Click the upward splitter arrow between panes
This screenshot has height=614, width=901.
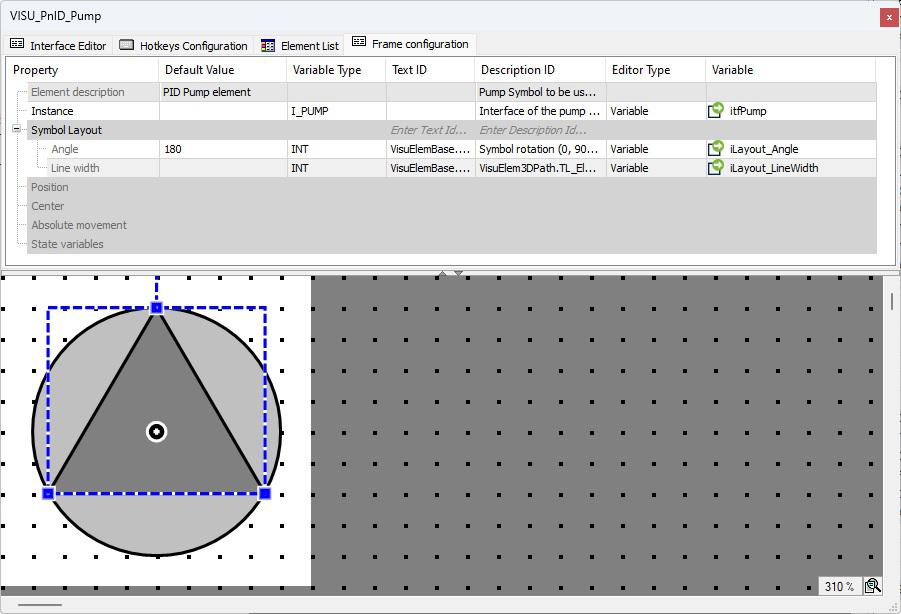tap(443, 270)
